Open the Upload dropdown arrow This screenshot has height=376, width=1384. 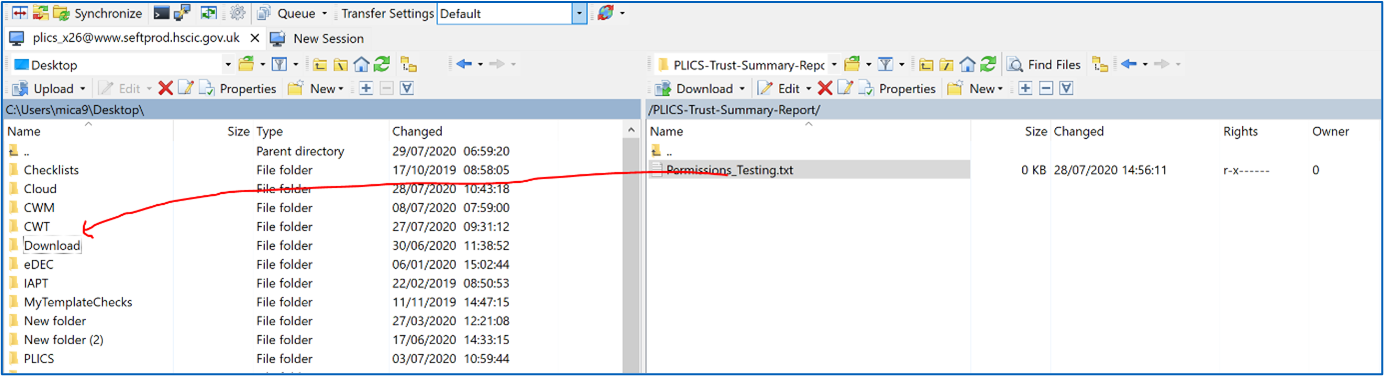84,89
